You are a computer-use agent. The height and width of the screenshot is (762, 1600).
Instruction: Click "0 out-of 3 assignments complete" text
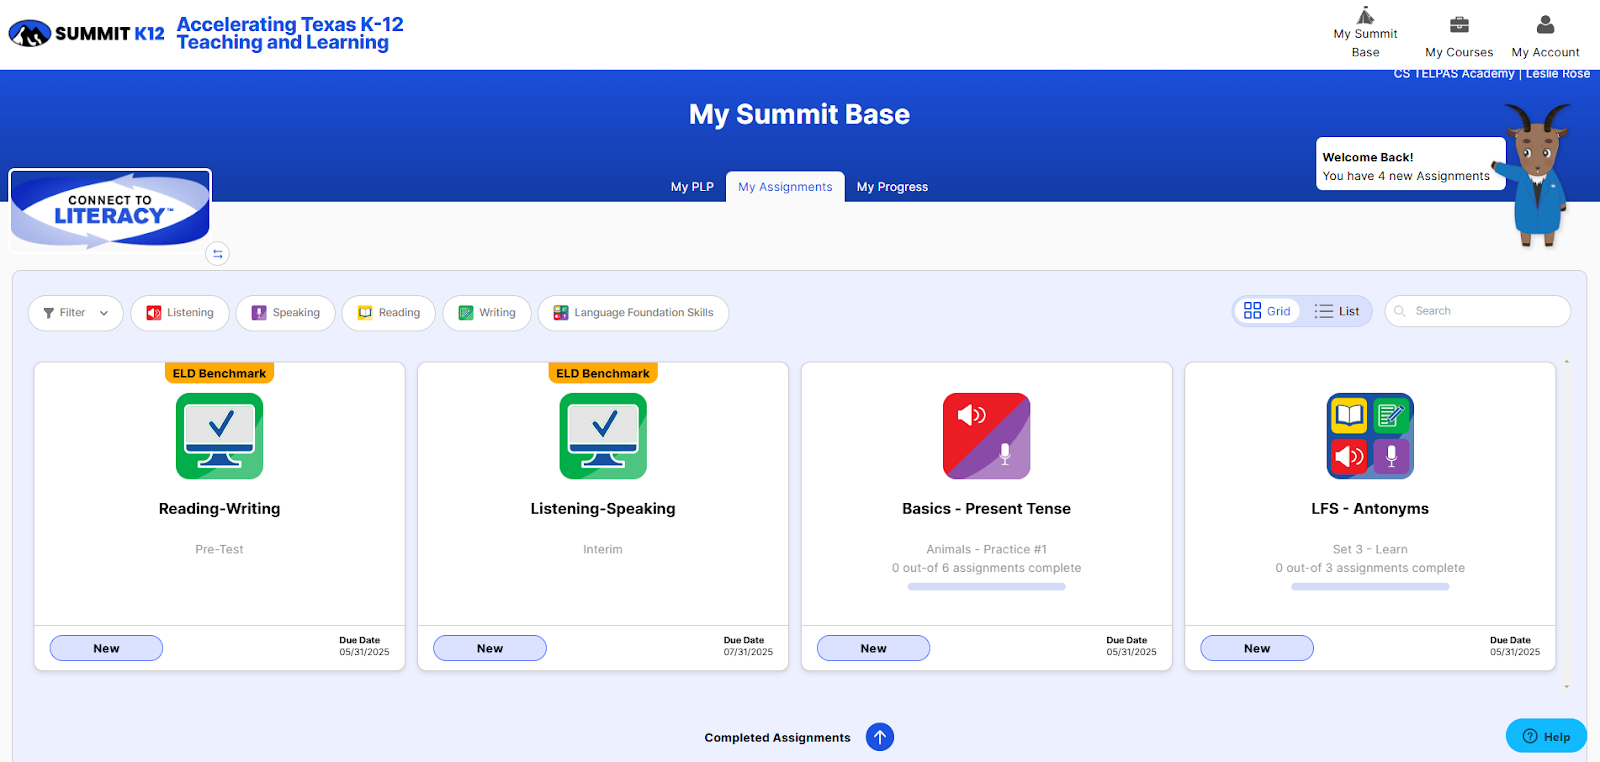coord(1370,568)
